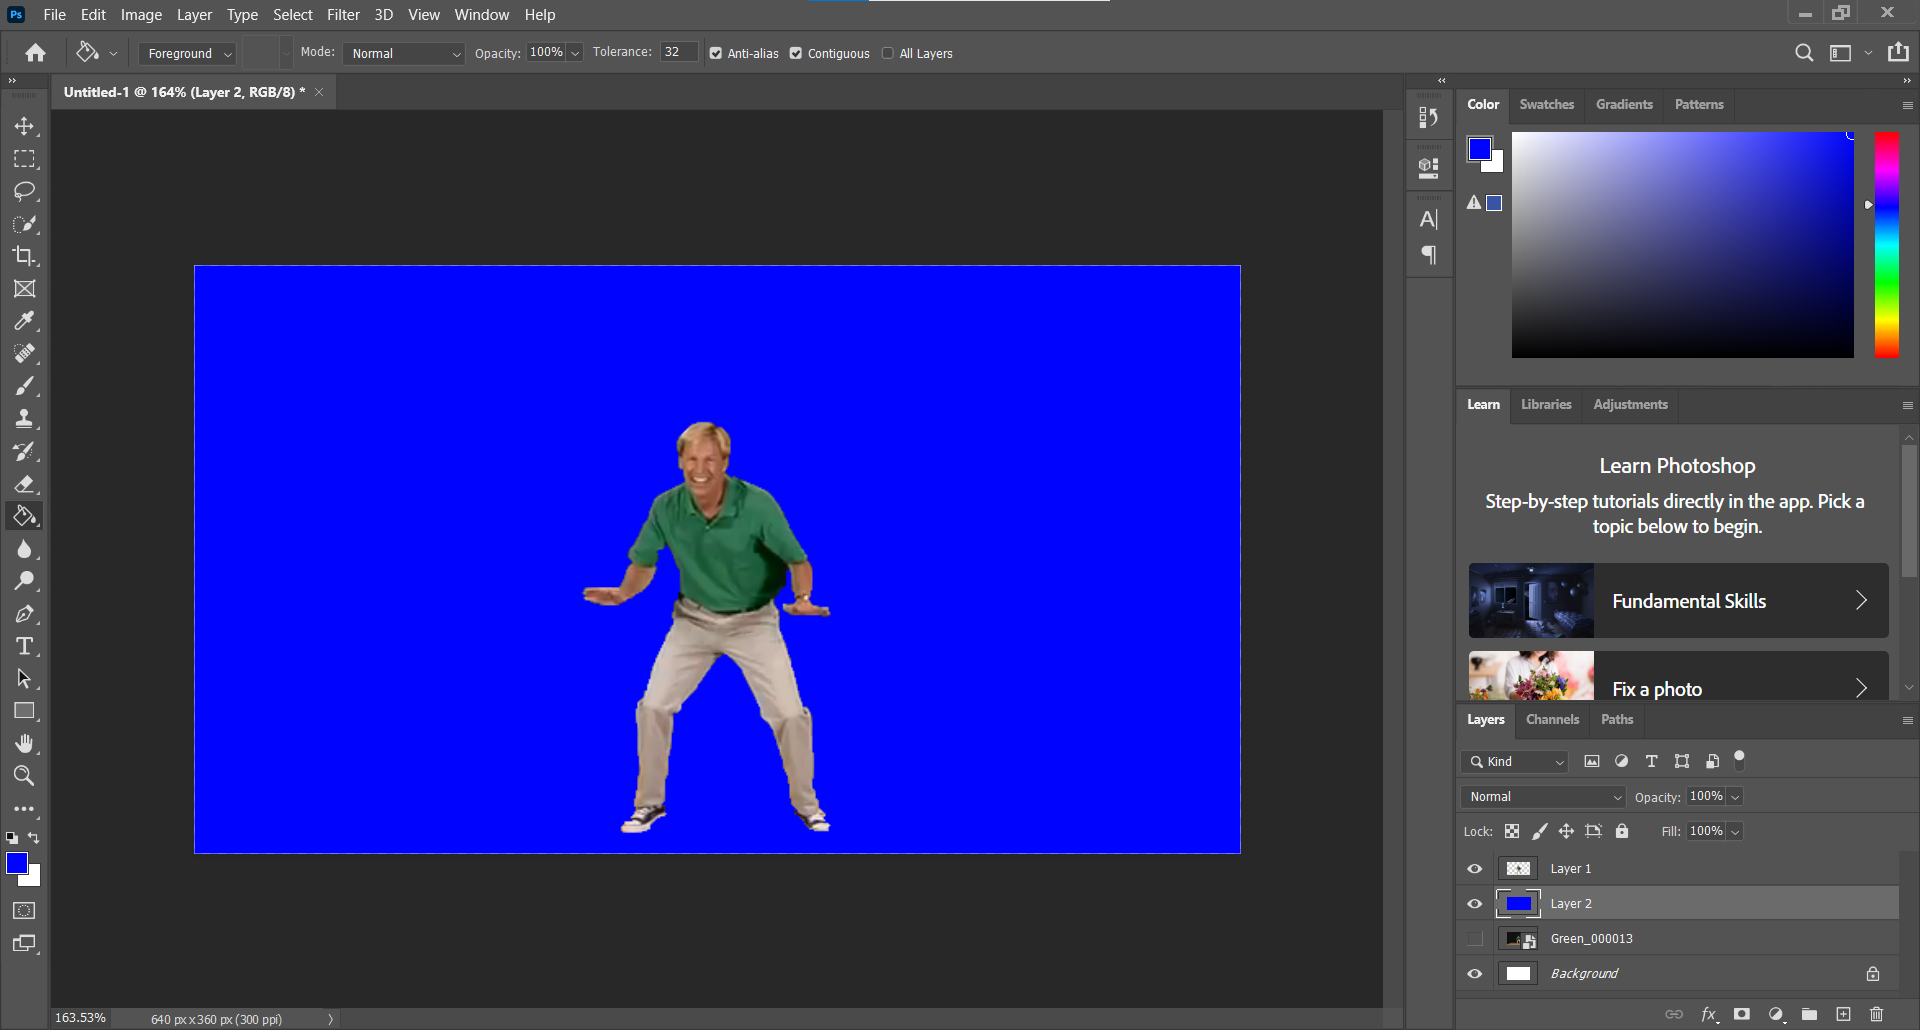Open the Foreground fill source dropdown

coord(187,54)
